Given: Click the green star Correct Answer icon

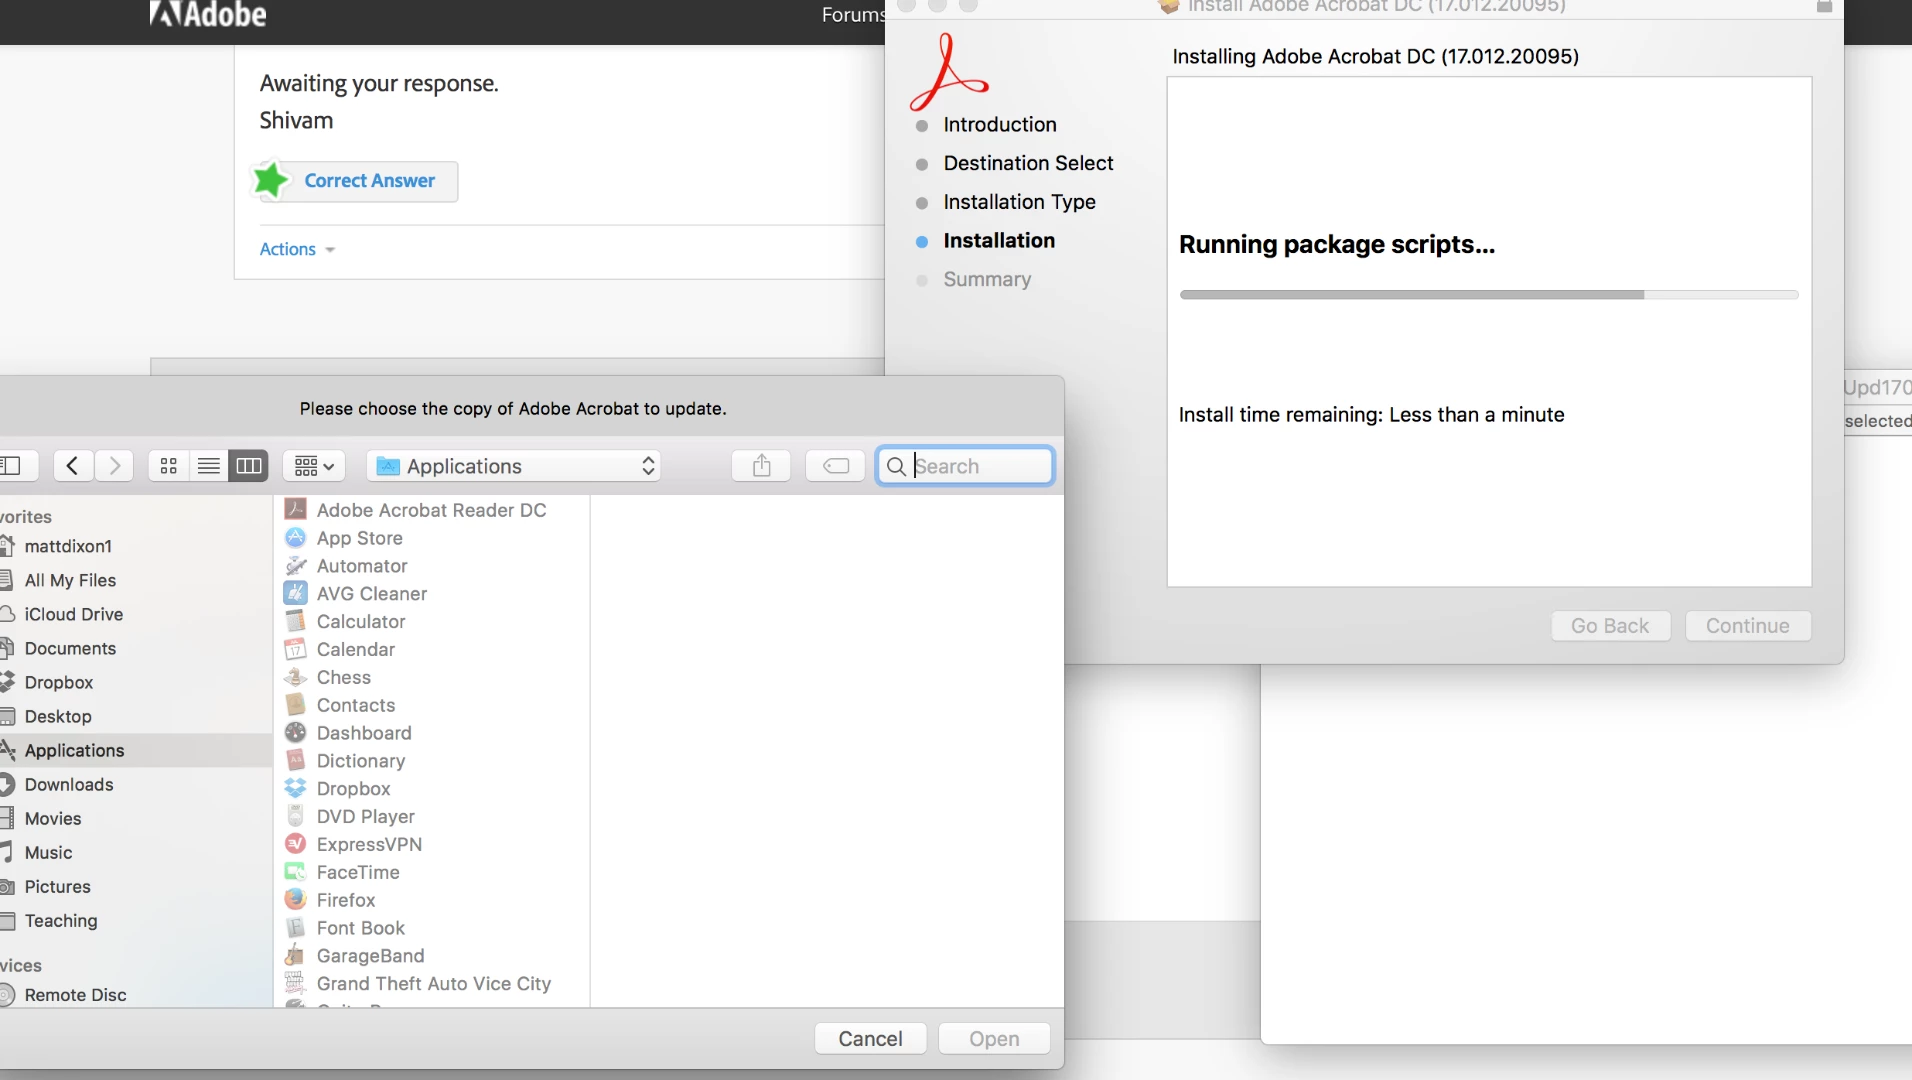Looking at the screenshot, I should pyautogui.click(x=270, y=180).
